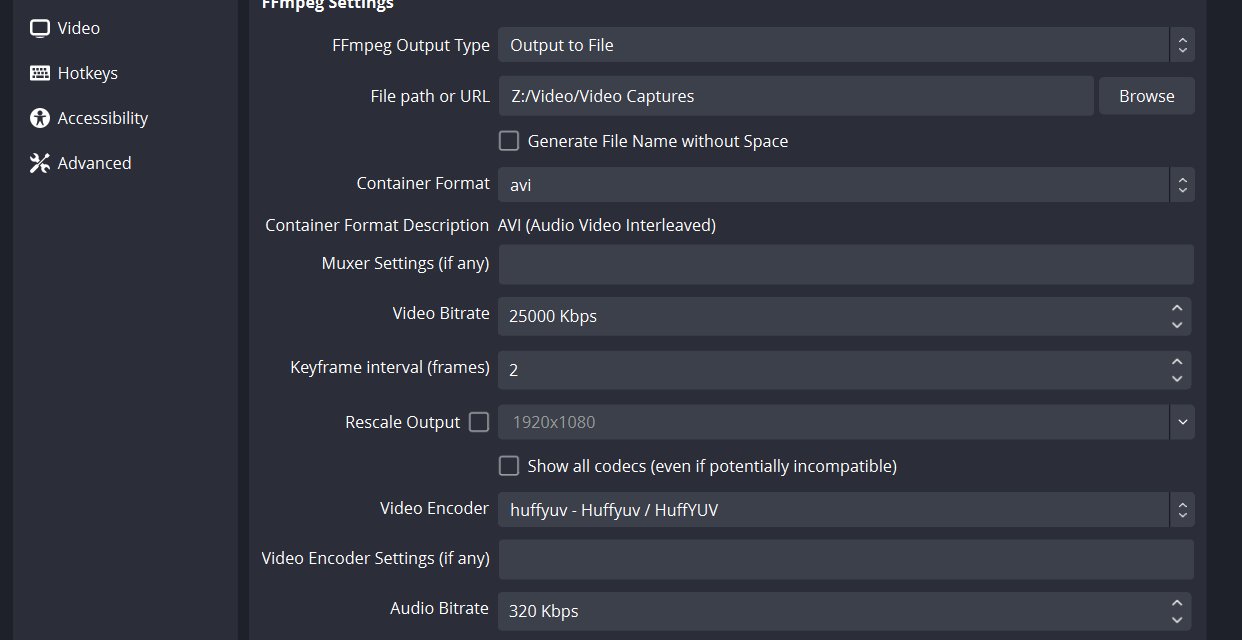Click the File path or URL field
1242x640 pixels.
pyautogui.click(x=795, y=96)
